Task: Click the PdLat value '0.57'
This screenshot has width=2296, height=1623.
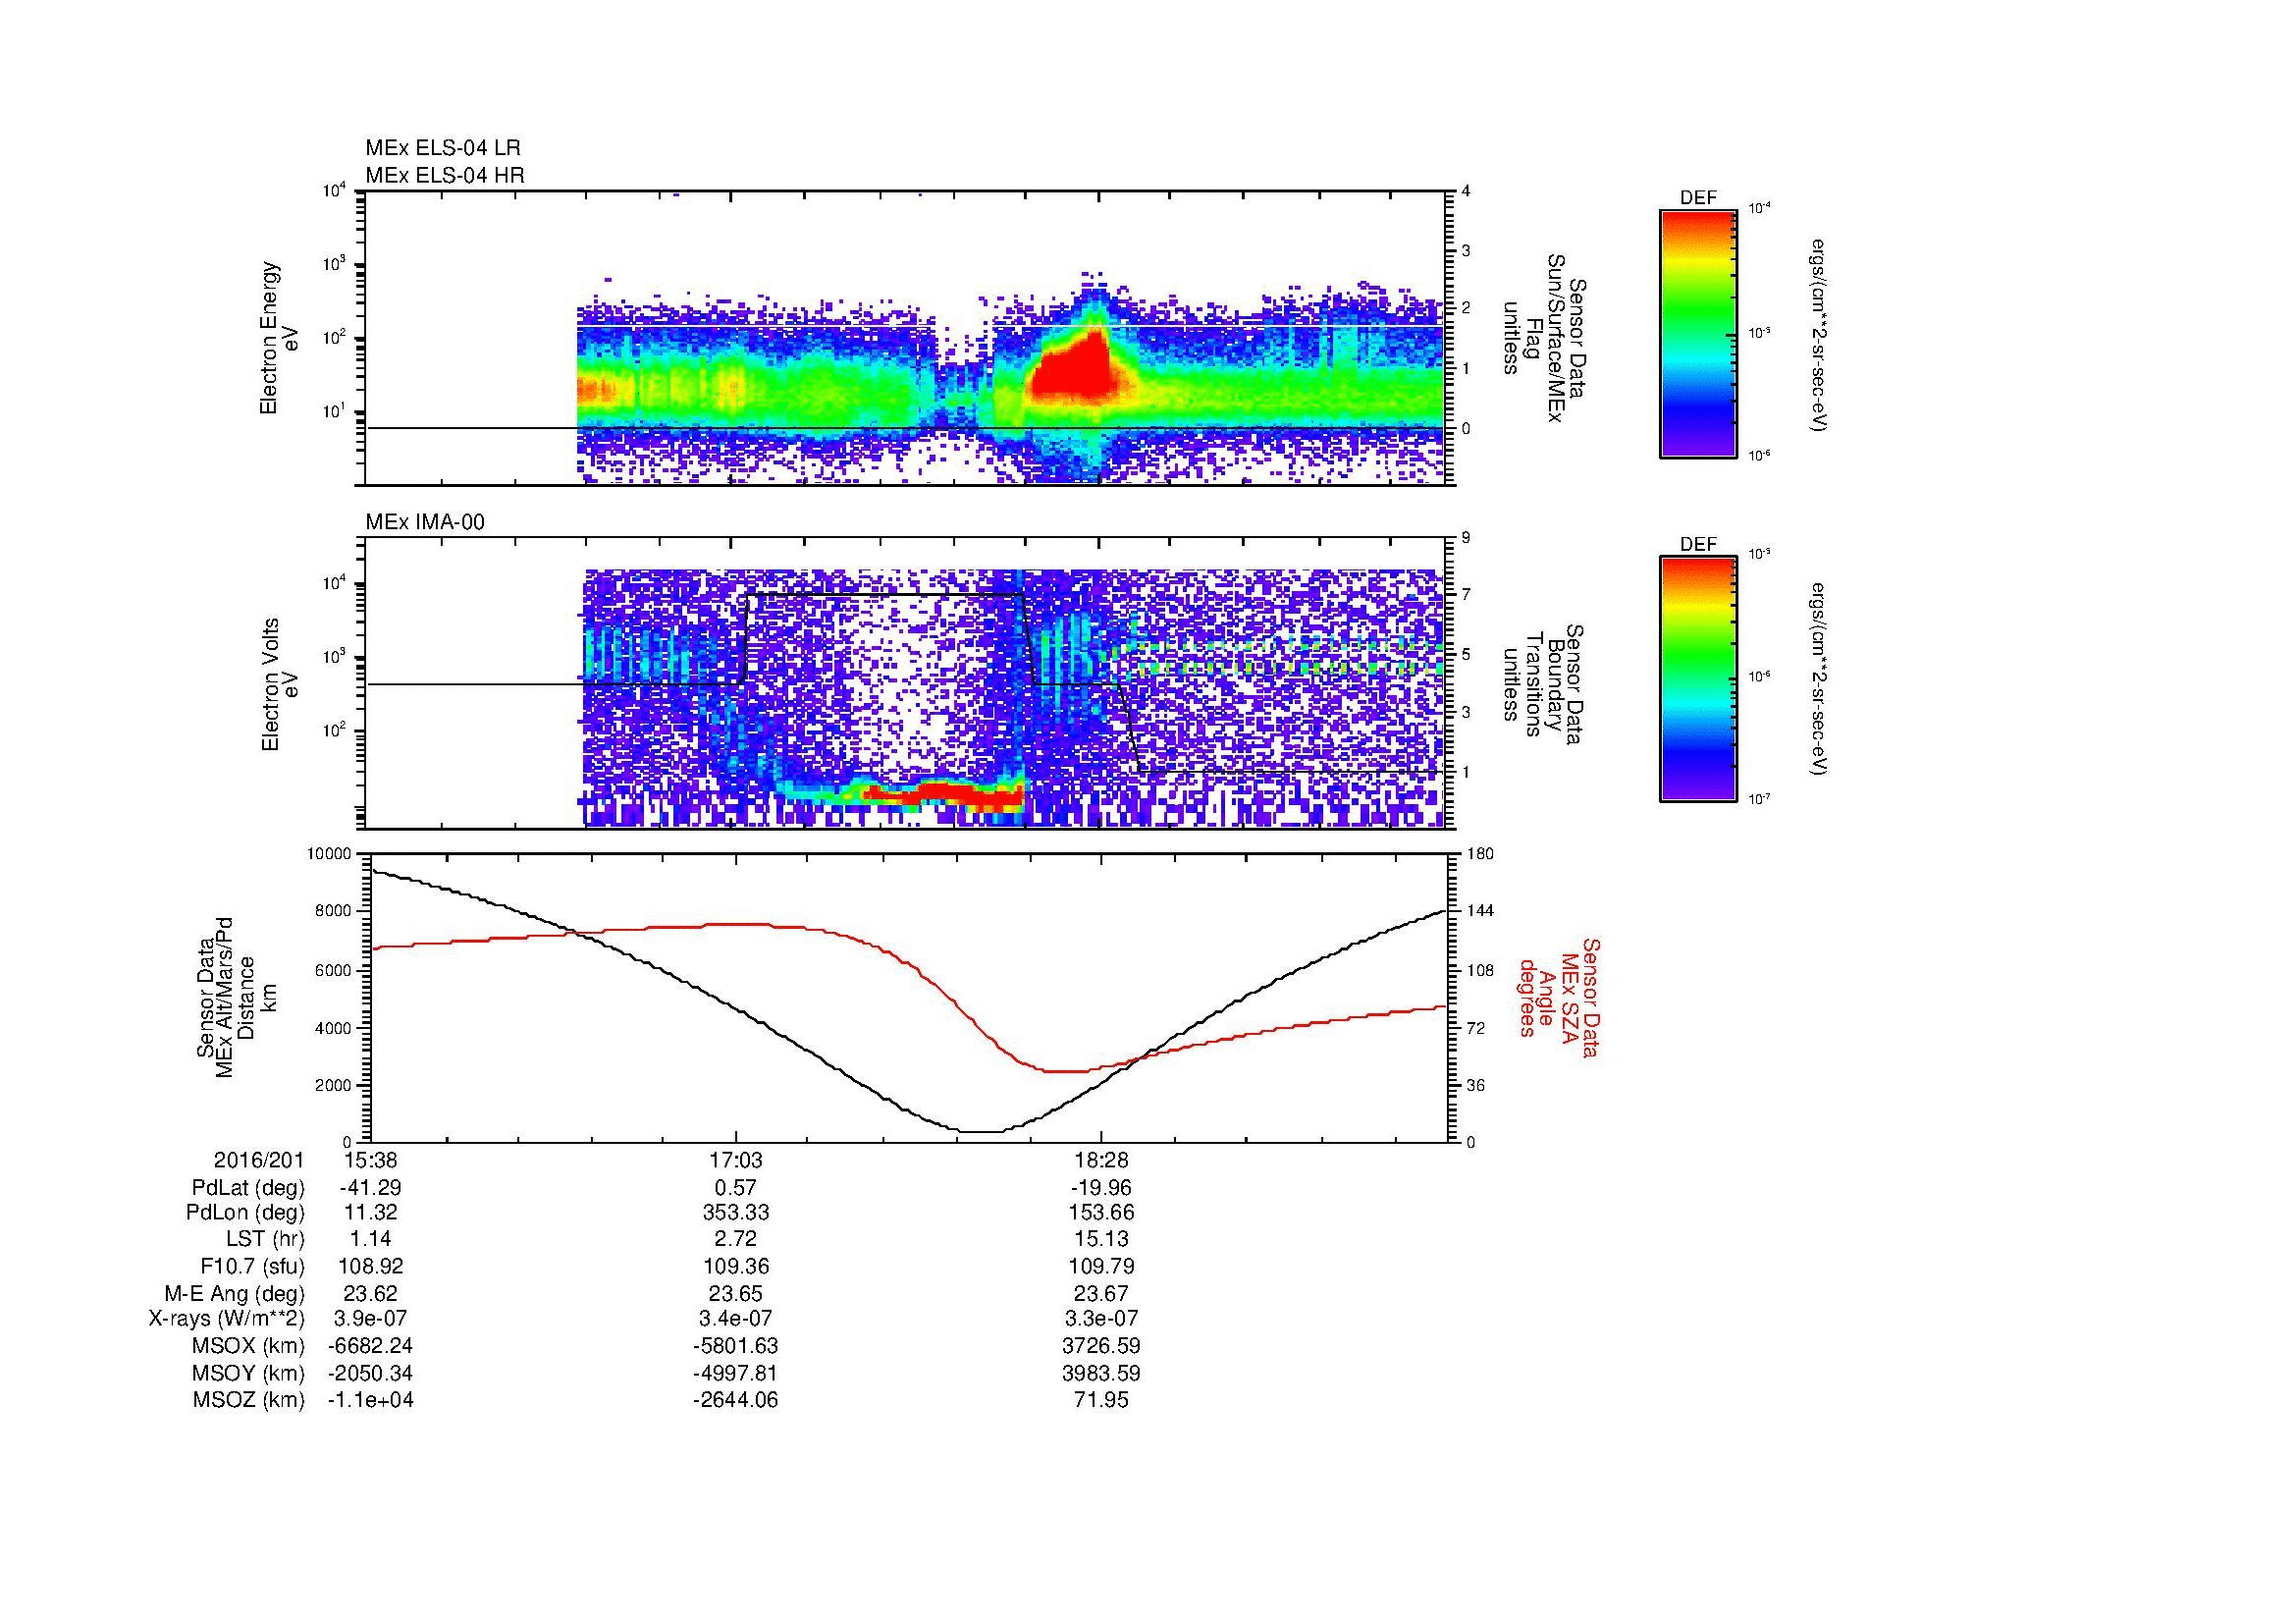Action: point(735,1188)
